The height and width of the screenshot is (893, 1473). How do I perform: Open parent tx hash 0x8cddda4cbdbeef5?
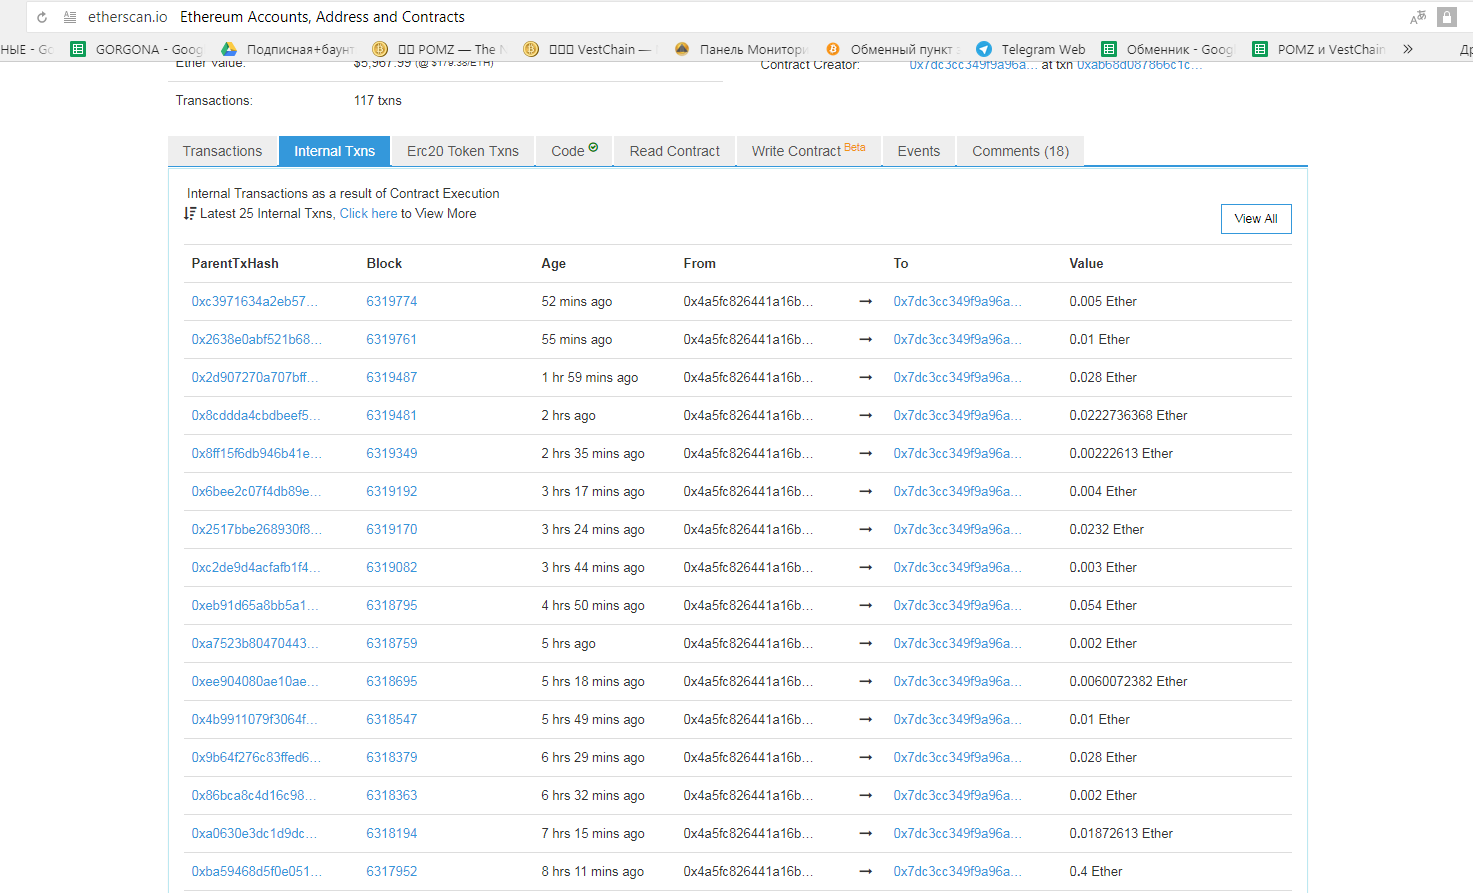pos(256,415)
